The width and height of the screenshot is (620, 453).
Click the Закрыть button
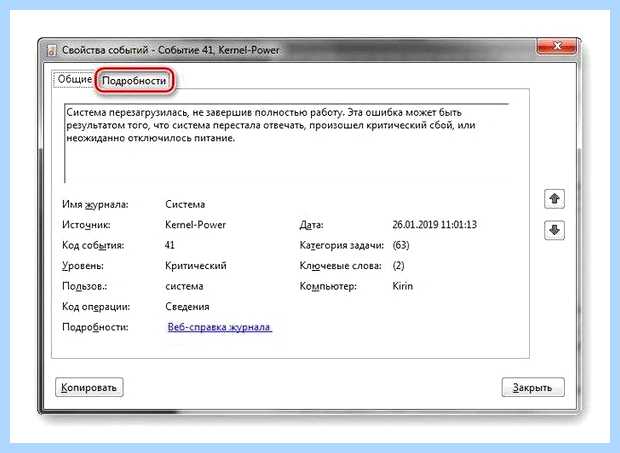[533, 387]
